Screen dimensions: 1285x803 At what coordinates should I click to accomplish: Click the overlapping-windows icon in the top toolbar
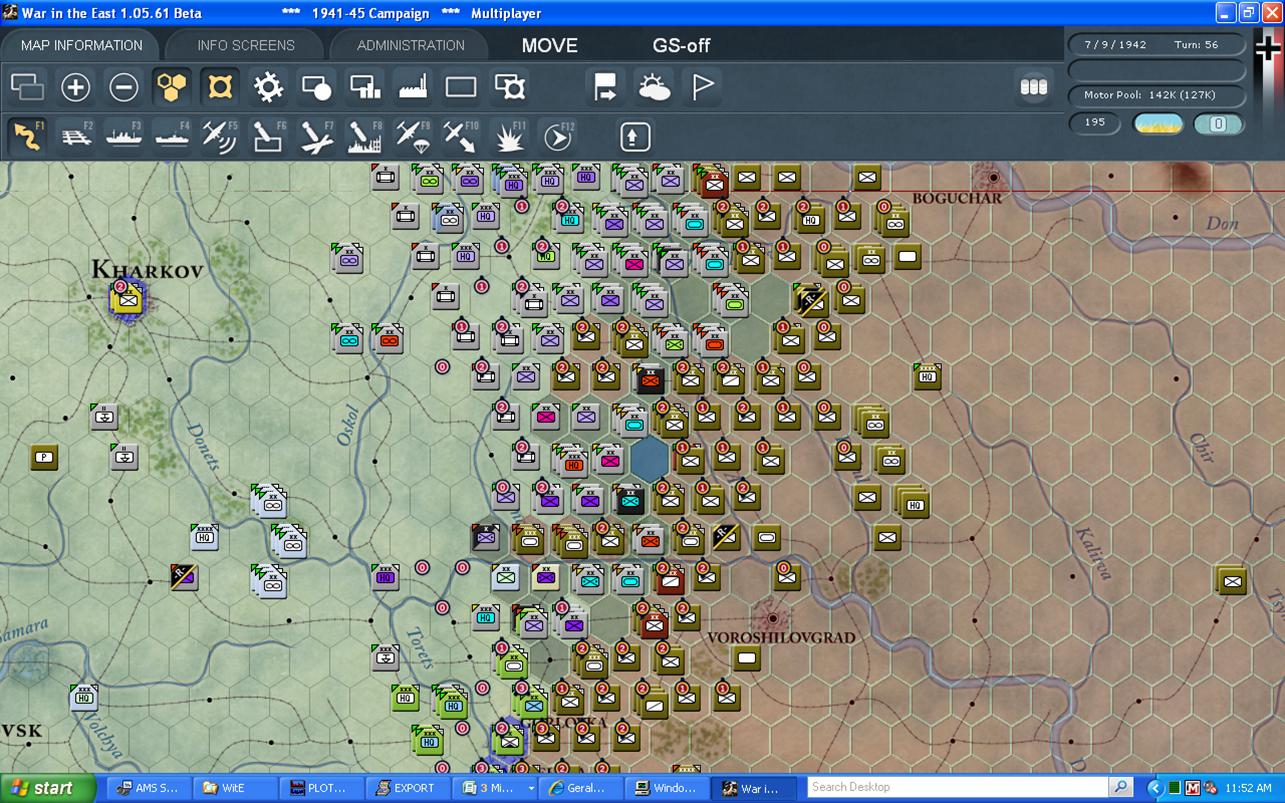[28, 87]
